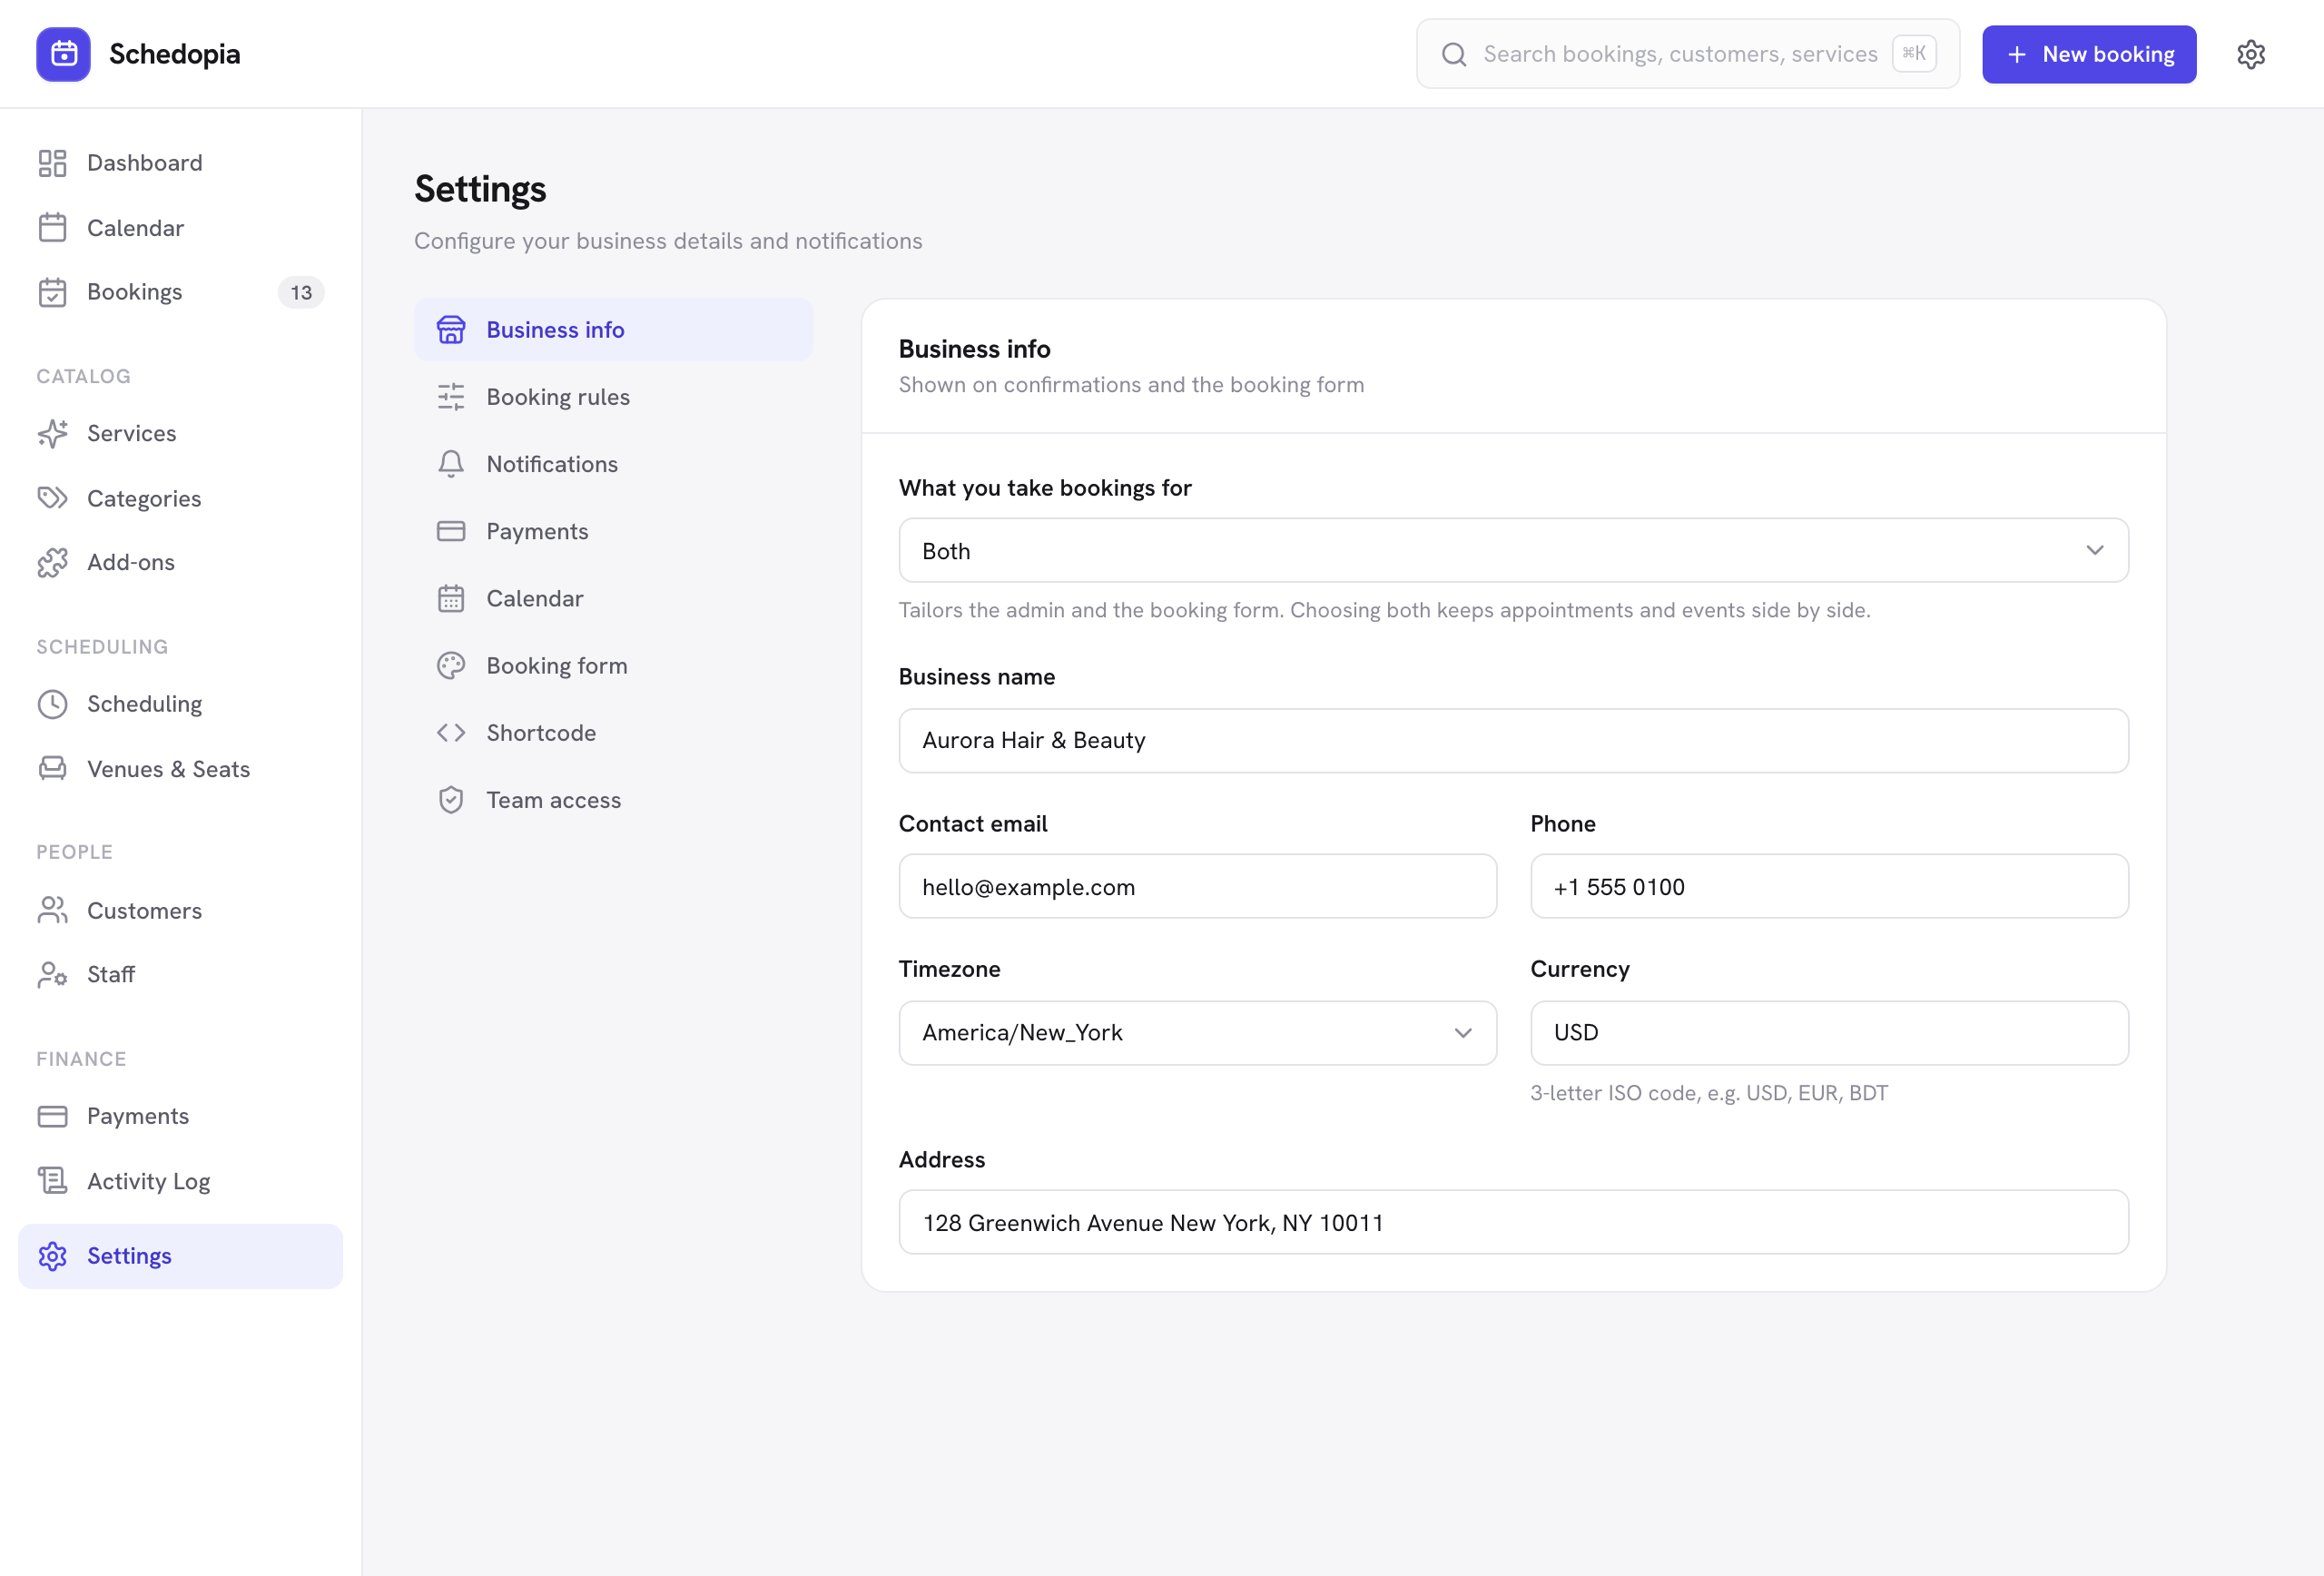Open Staff in the sidebar
This screenshot has width=2324, height=1576.
coord(180,975)
